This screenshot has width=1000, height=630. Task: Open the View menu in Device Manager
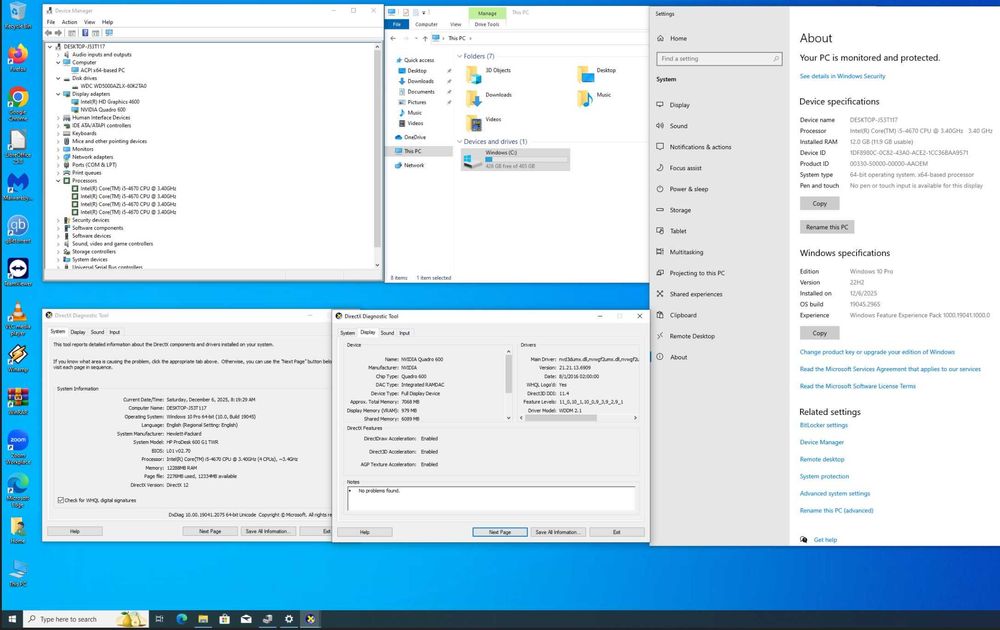[89, 22]
